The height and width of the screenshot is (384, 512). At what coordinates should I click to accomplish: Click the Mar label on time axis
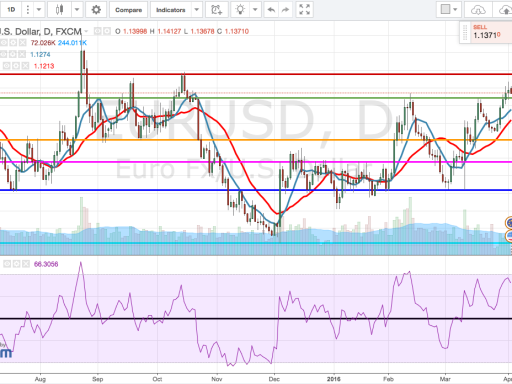[445, 379]
